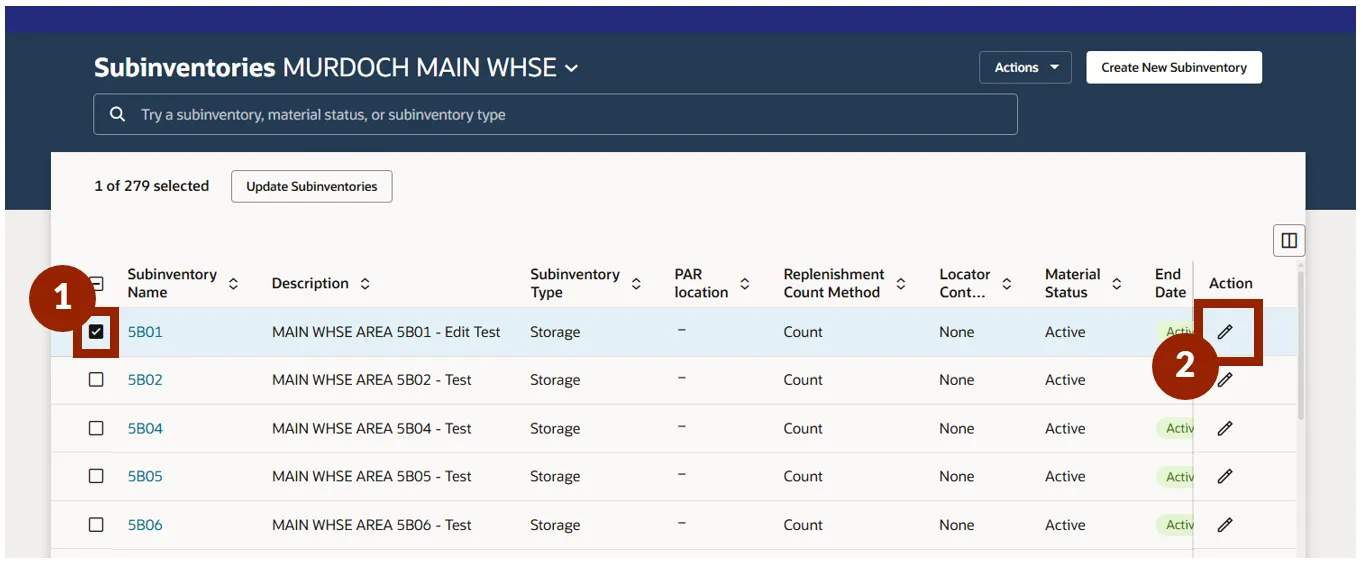This screenshot has width=1363, height=568.
Task: Select the 5B02 row checkbox
Action: click(x=96, y=380)
